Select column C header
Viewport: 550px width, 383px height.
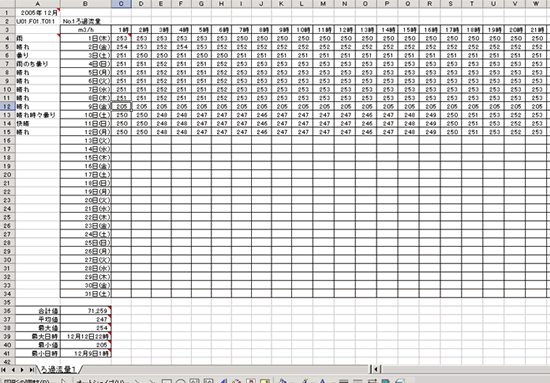pyautogui.click(x=121, y=4)
